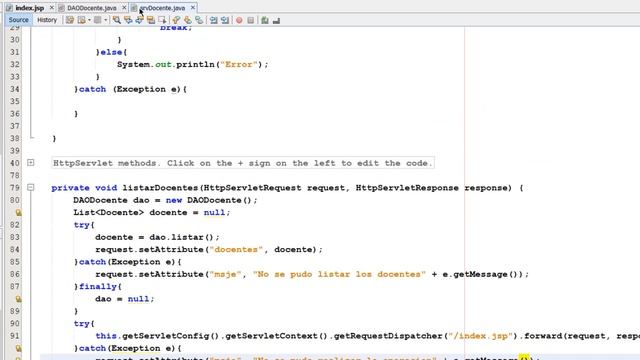Image resolution: width=640 pixels, height=360 pixels.
Task: Click the hint bulb on line 81
Action: (x=18, y=212)
